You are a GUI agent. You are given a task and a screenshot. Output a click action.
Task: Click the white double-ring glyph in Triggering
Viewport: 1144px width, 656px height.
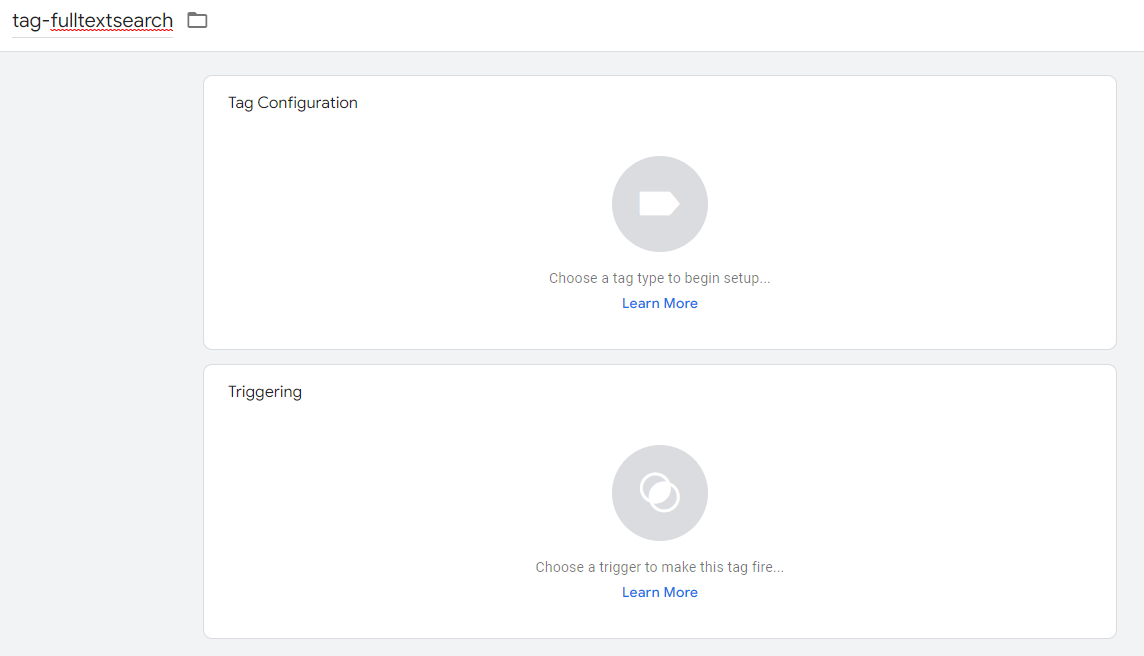(x=660, y=493)
